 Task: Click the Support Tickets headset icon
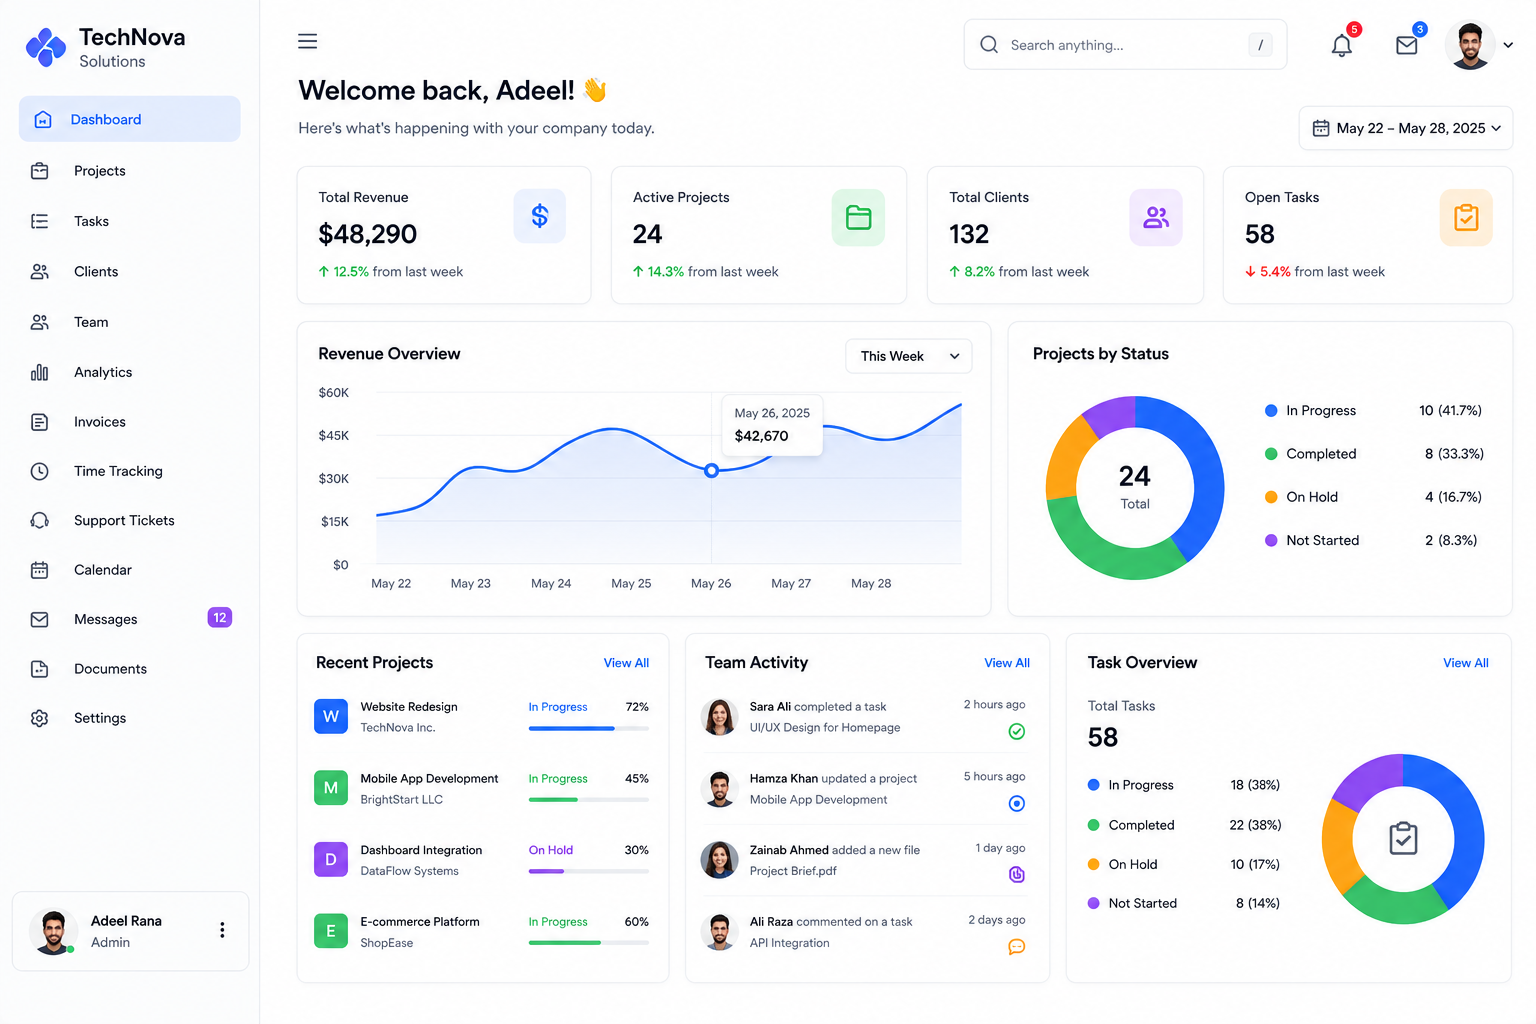pyautogui.click(x=40, y=520)
